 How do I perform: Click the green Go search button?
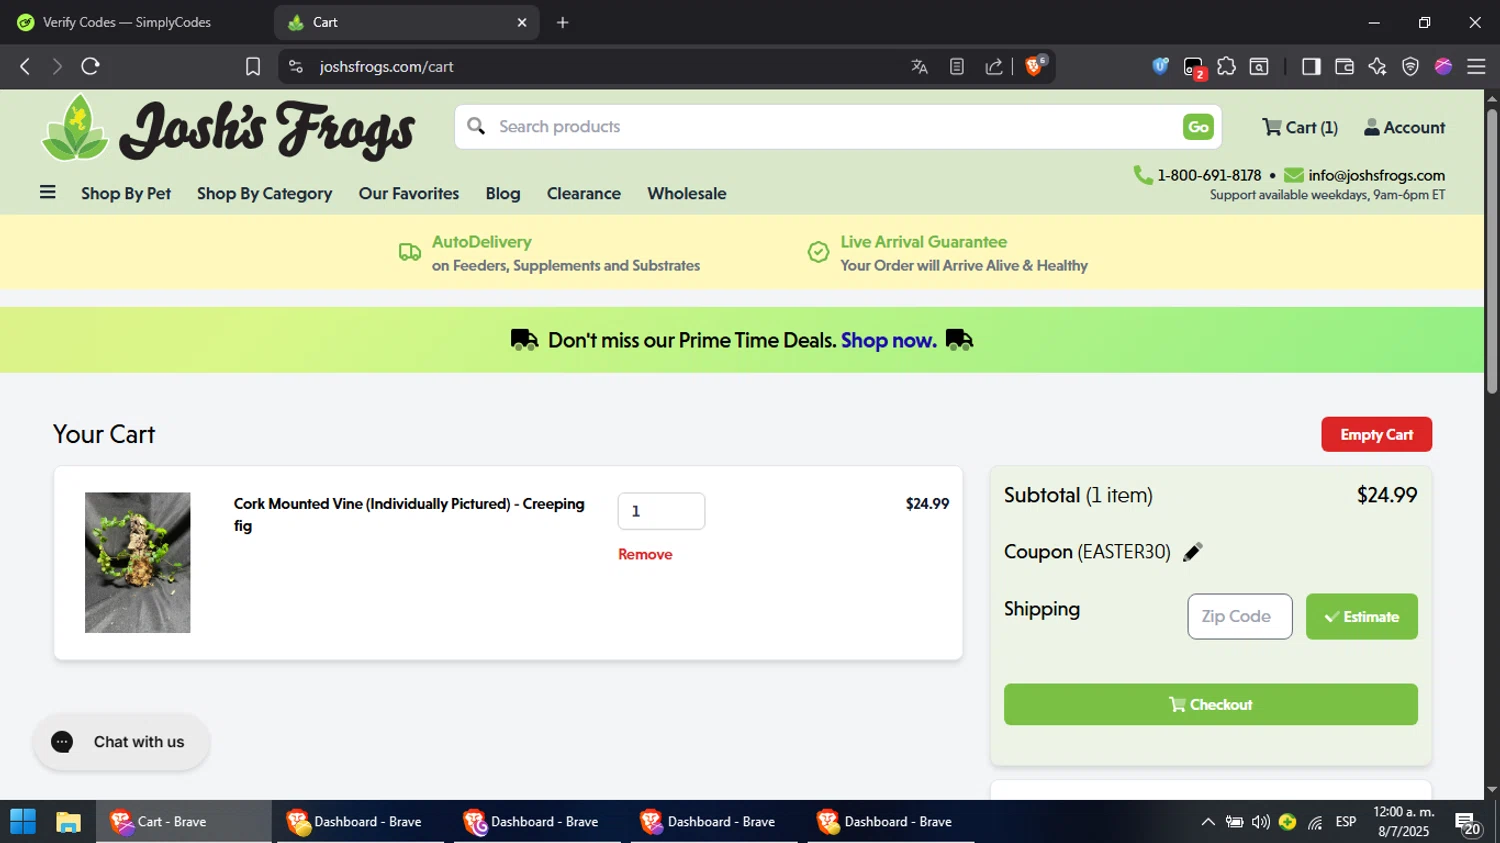point(1198,127)
